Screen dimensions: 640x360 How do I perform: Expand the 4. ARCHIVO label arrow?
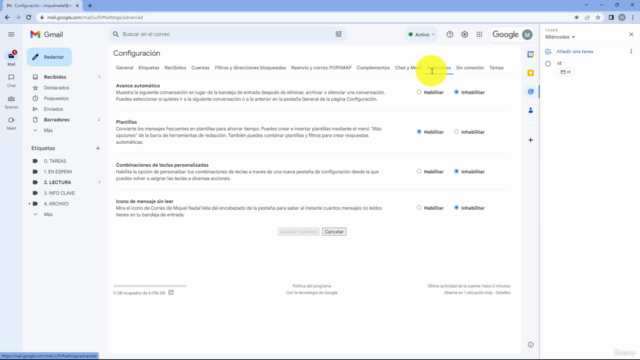tap(29, 204)
